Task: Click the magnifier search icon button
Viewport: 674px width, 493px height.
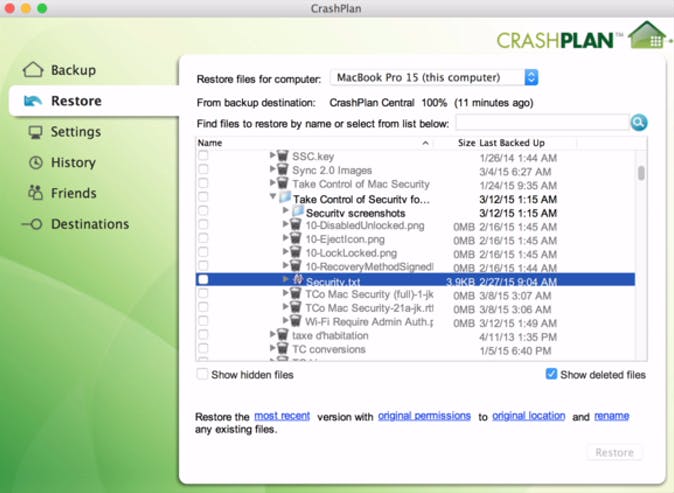Action: pos(639,122)
